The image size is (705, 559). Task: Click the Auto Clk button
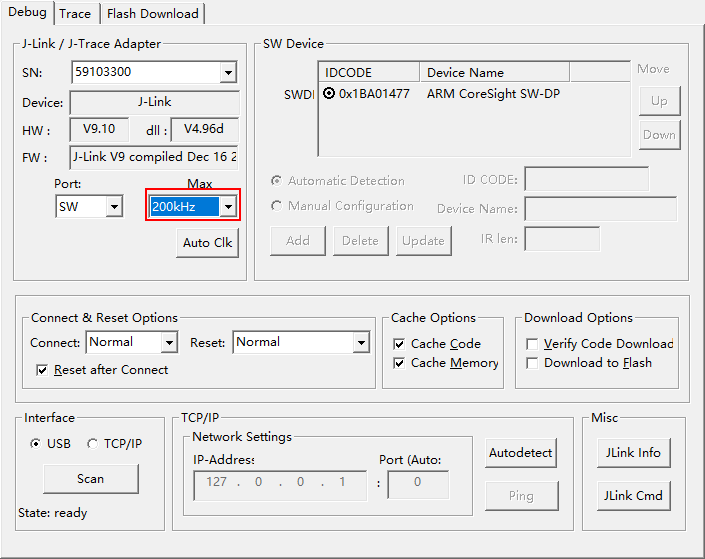(x=207, y=243)
